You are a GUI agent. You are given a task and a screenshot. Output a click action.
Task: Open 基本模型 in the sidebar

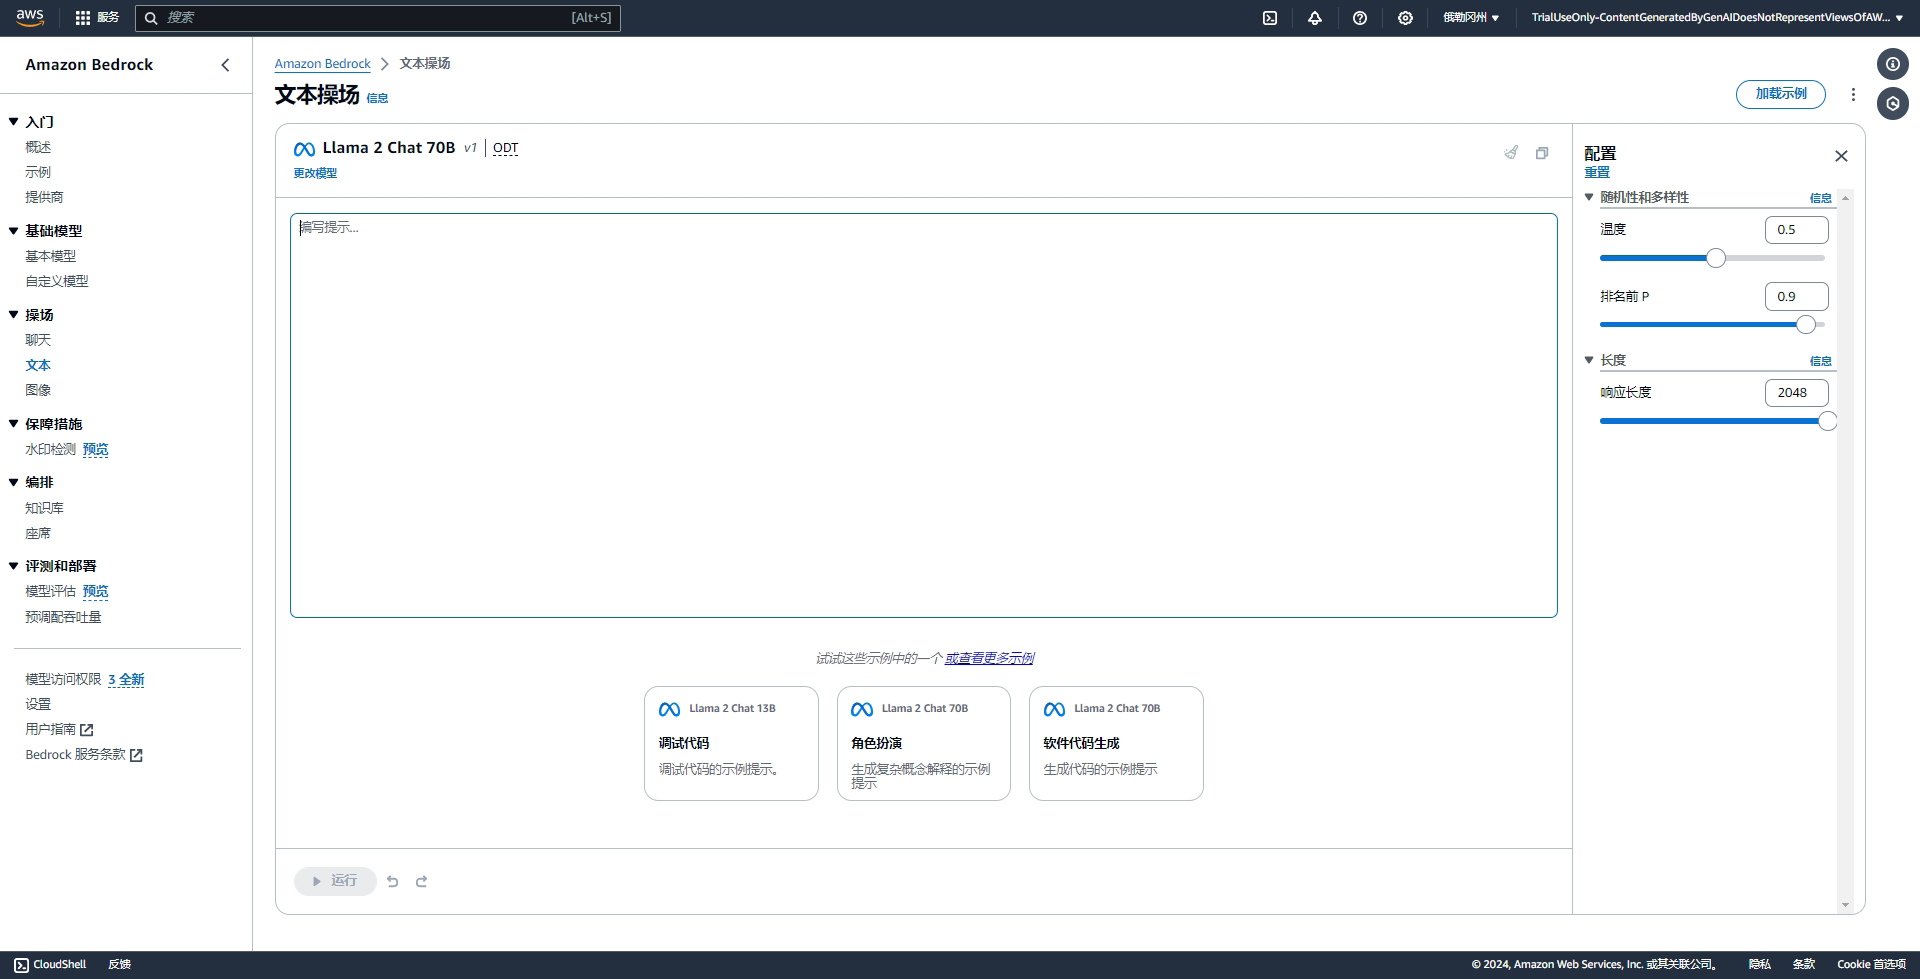tap(50, 256)
